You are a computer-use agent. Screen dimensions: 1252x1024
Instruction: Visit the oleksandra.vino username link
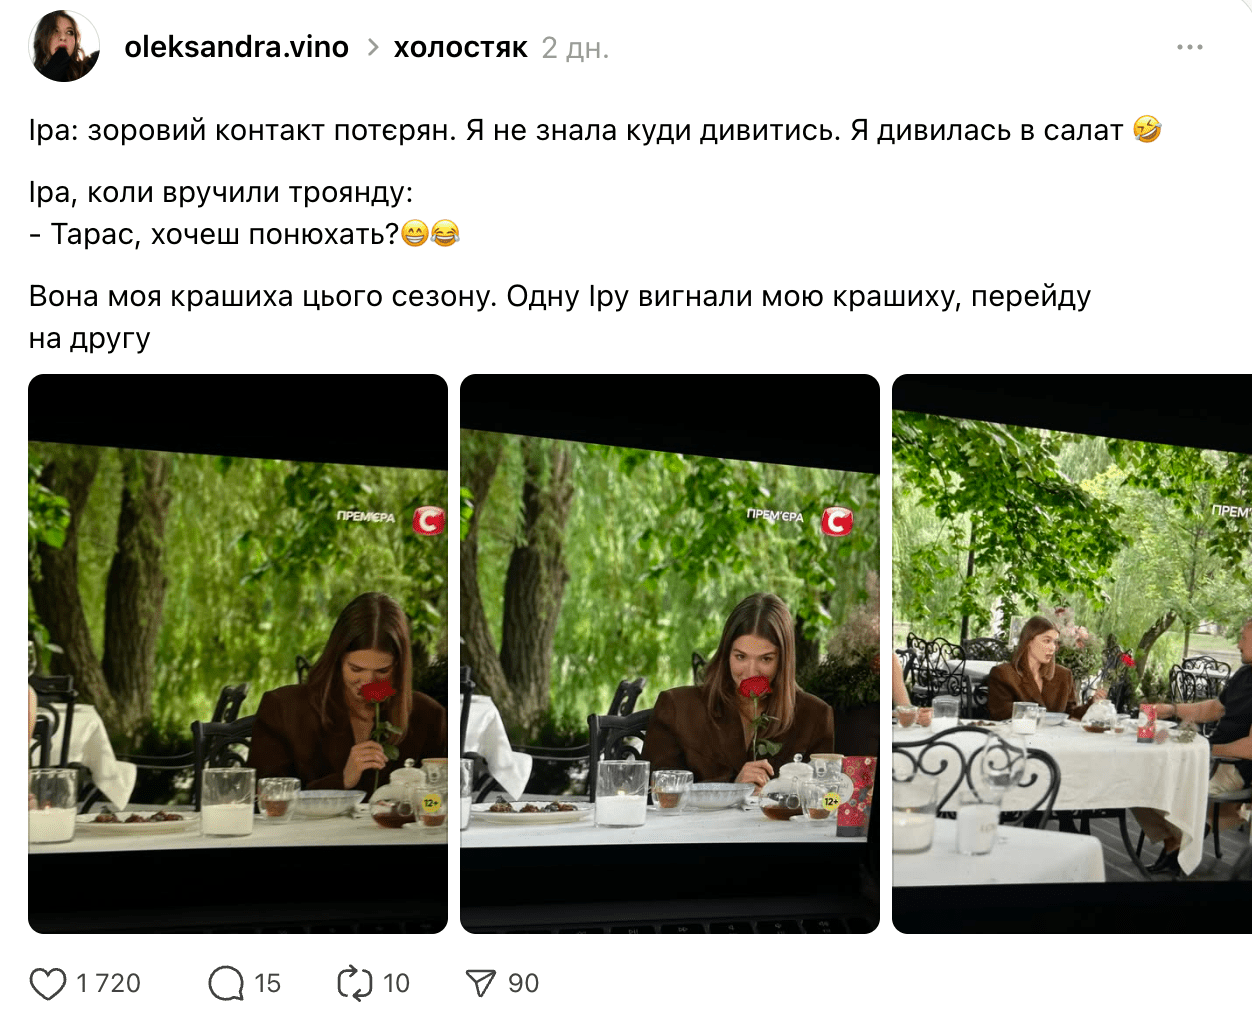coord(237,47)
